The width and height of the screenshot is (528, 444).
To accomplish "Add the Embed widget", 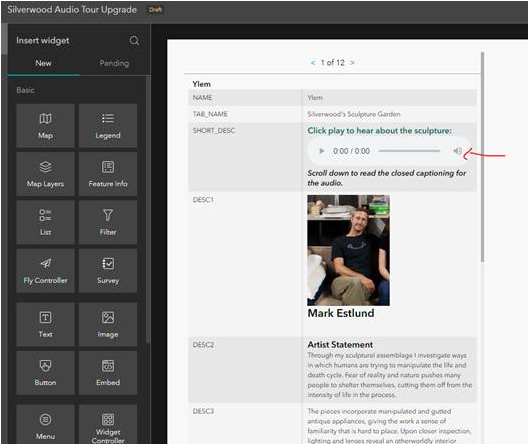I will tap(108, 373).
